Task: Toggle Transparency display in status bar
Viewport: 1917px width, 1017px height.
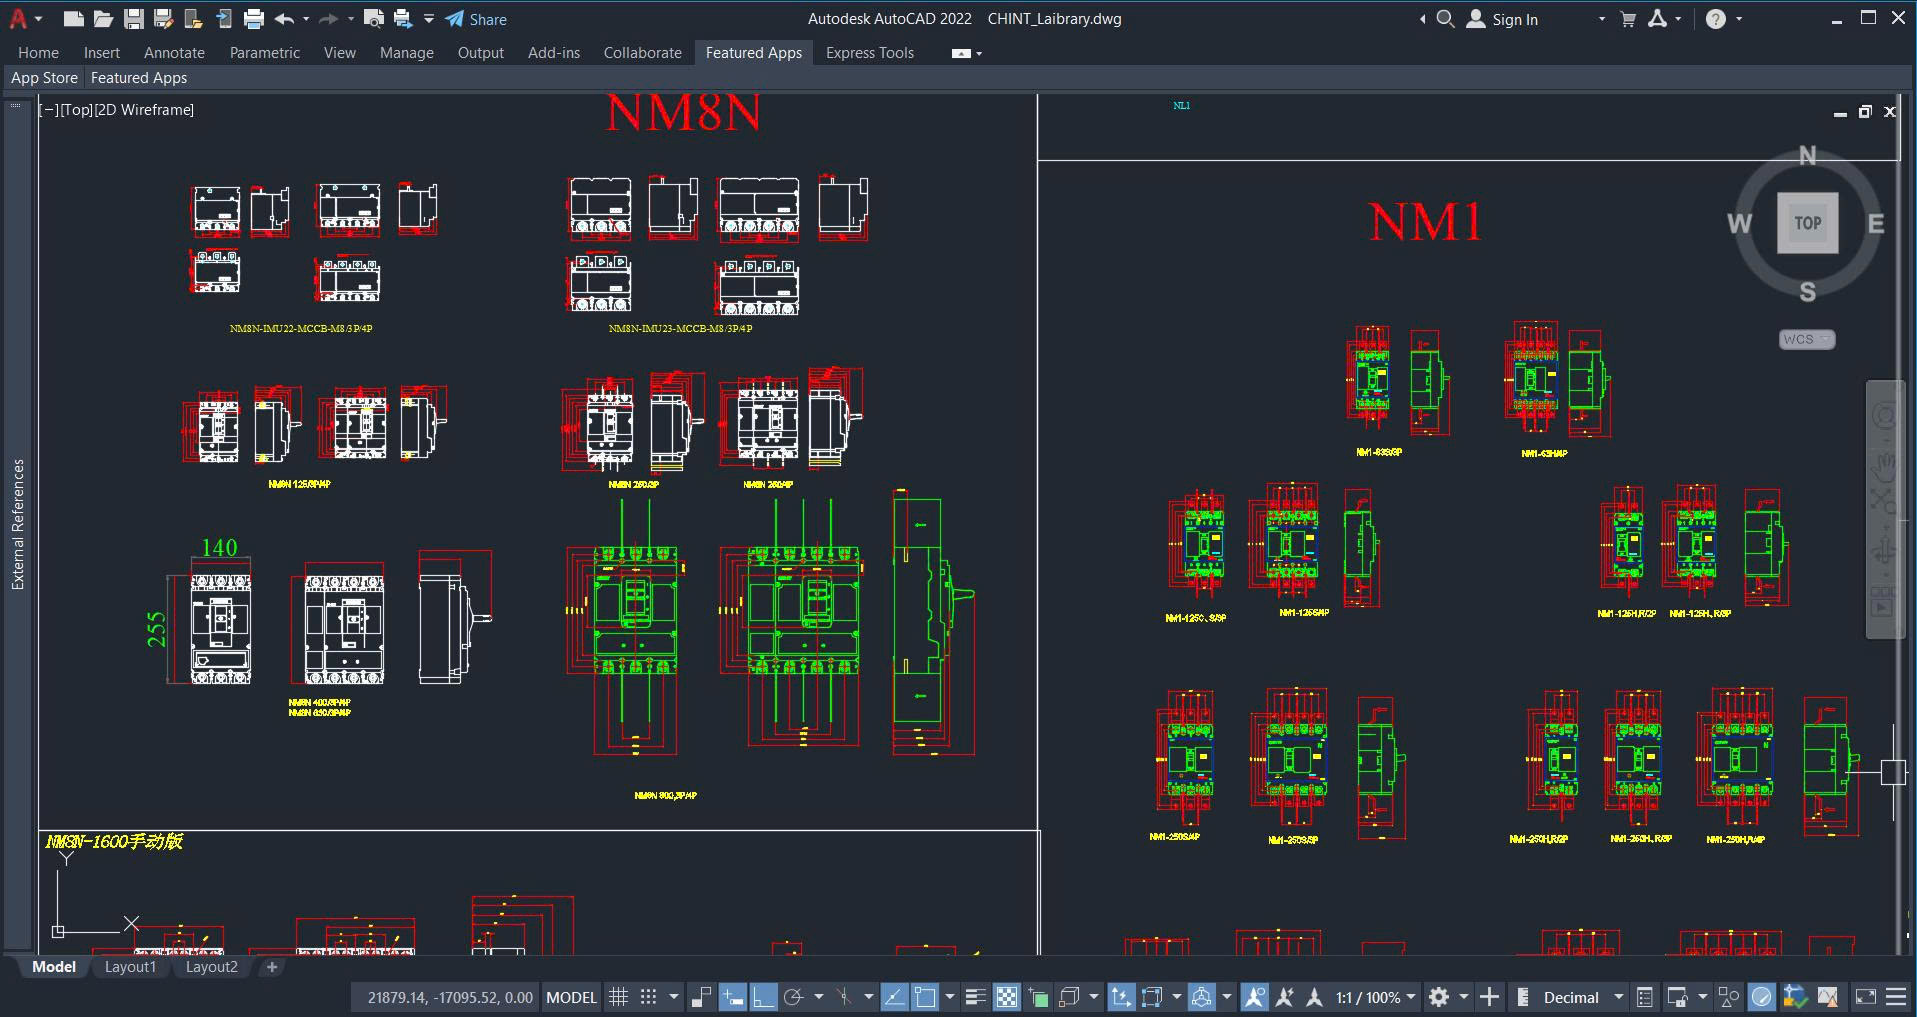Action: [1007, 997]
